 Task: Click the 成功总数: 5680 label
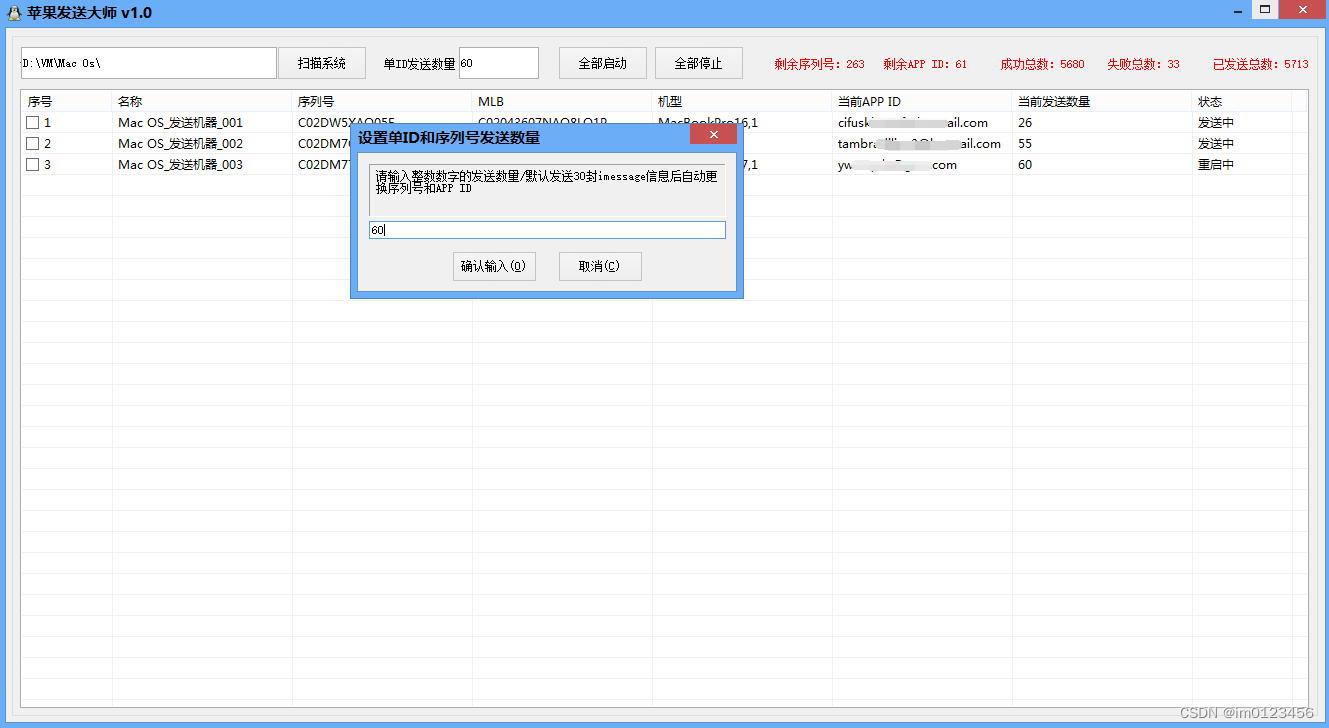[1042, 64]
